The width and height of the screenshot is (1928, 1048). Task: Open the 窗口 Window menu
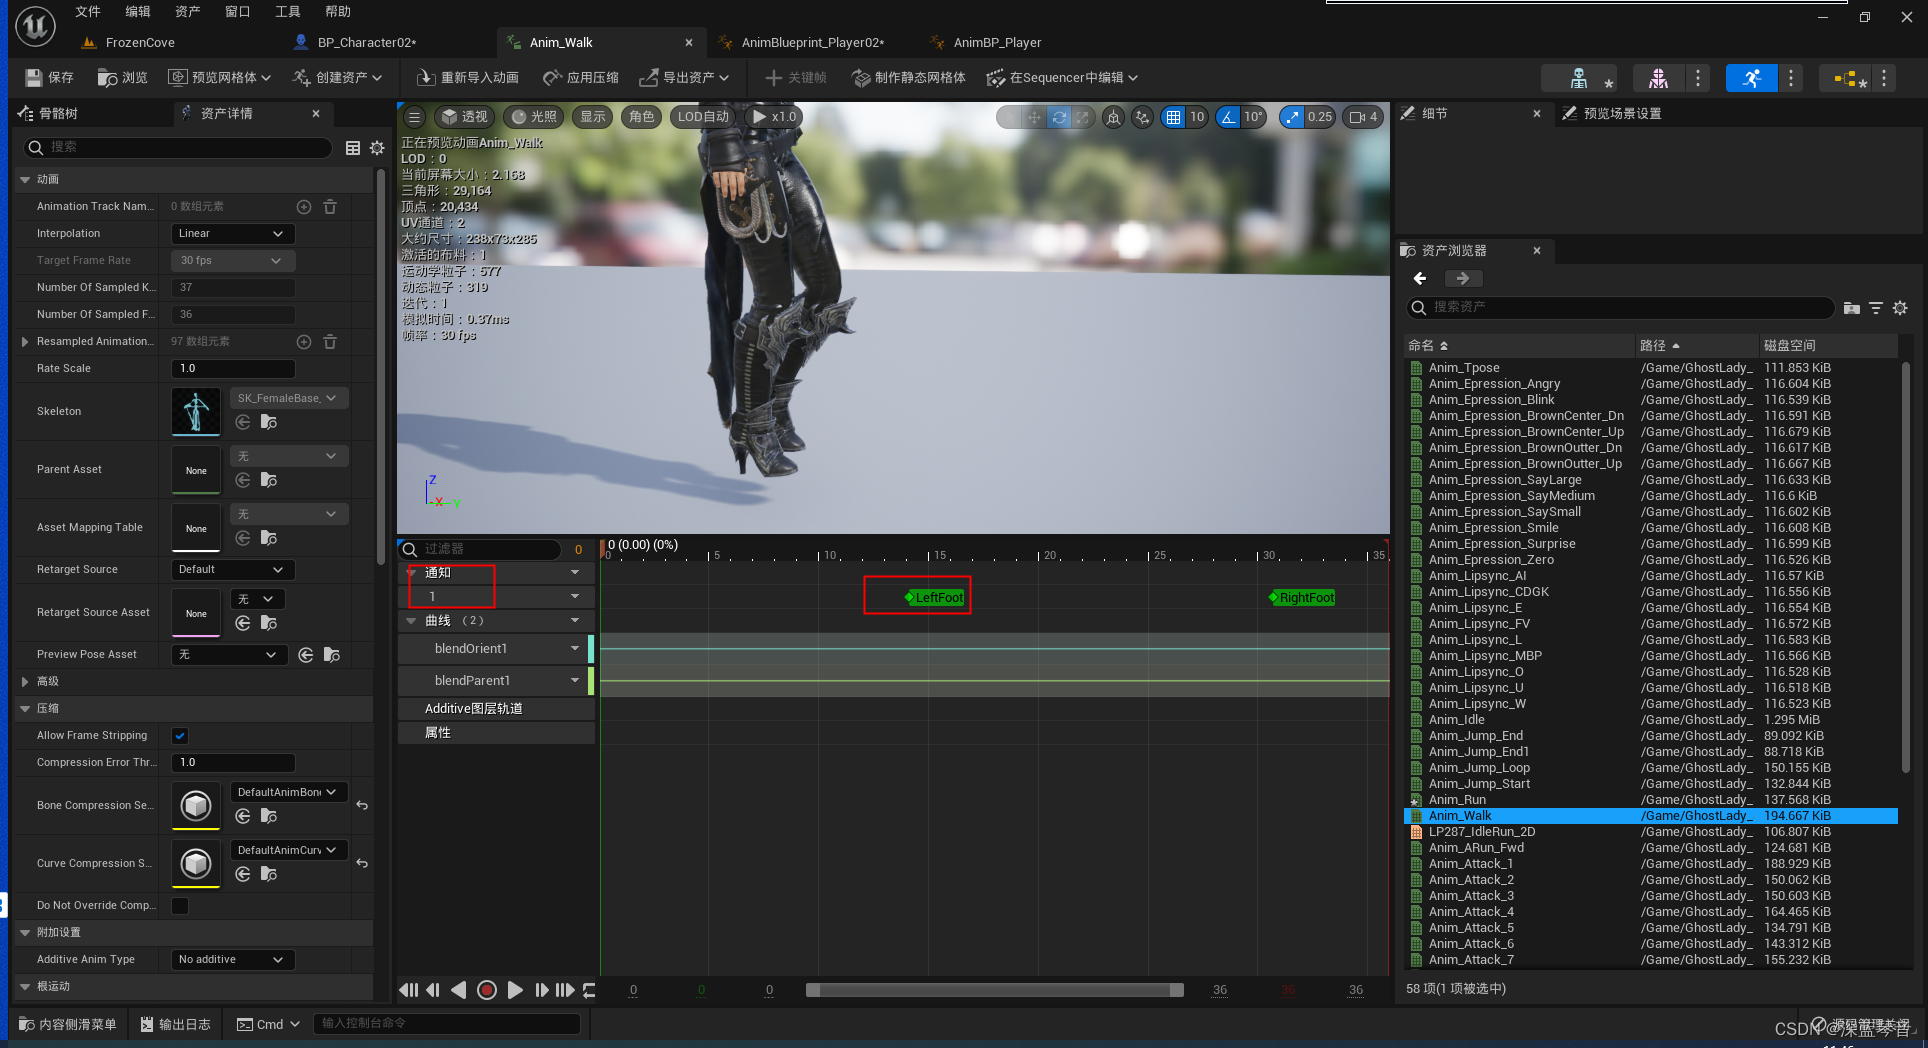coord(238,12)
